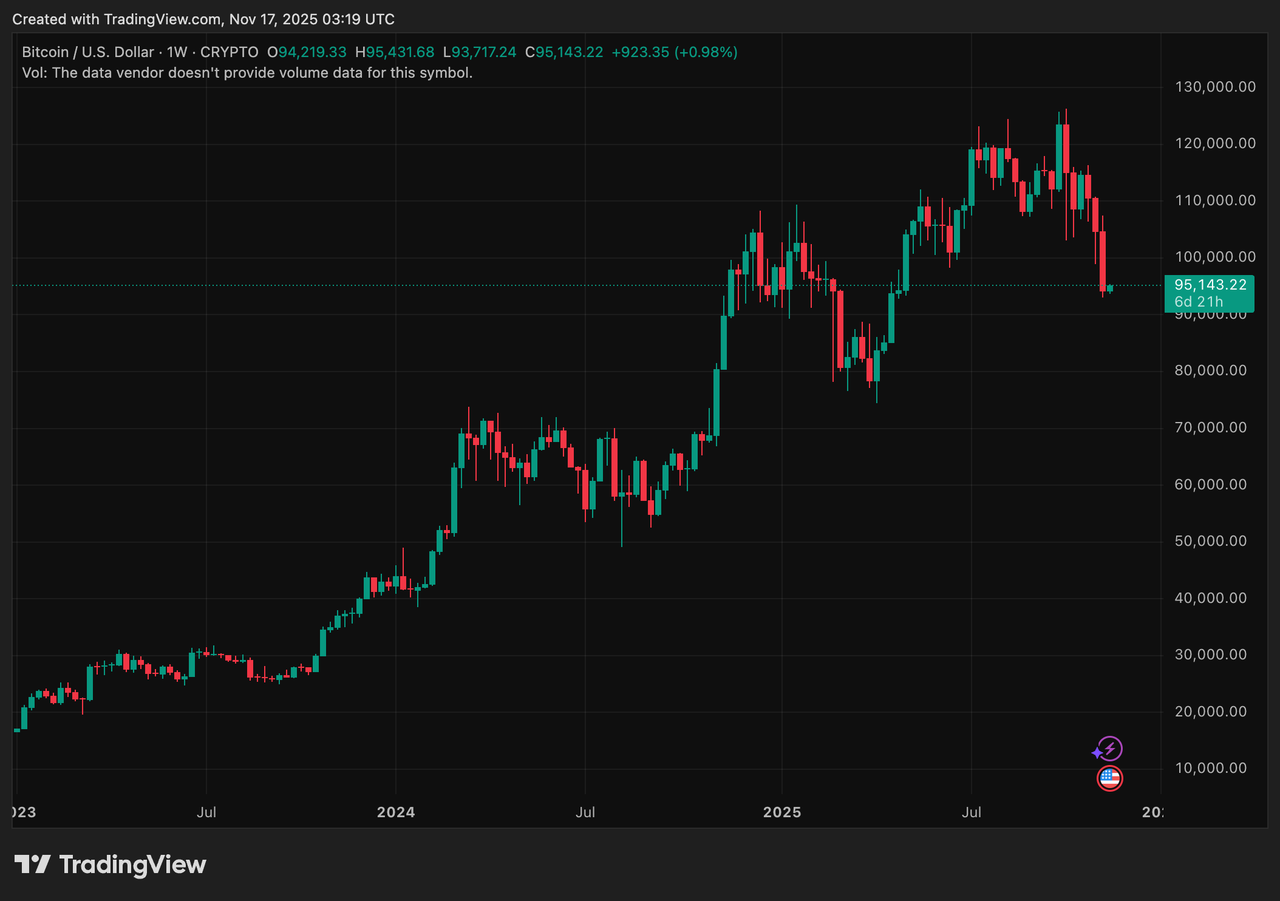
Task: Click the Vol indicator legend text
Action: [x=247, y=73]
